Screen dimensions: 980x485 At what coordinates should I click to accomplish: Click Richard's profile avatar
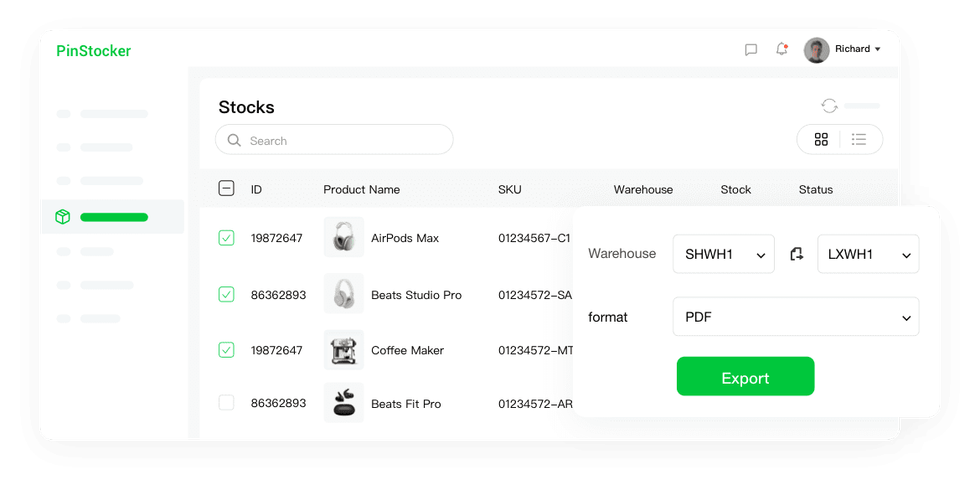point(816,50)
